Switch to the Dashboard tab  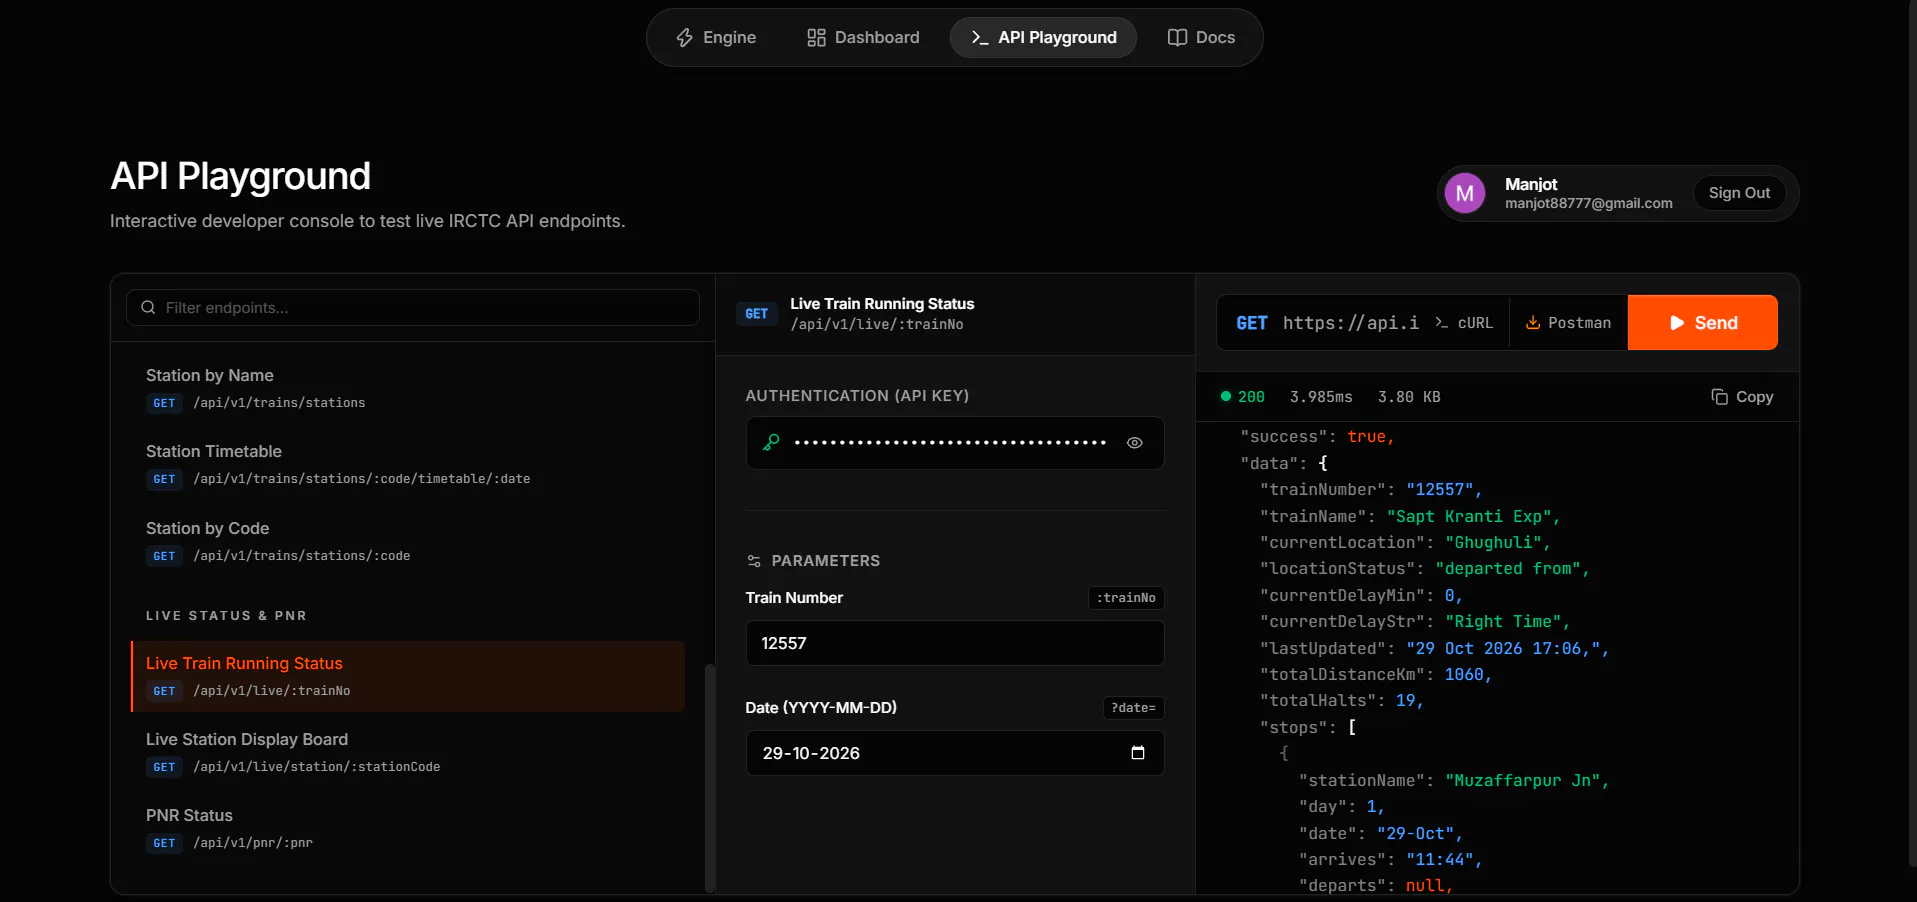[863, 38]
